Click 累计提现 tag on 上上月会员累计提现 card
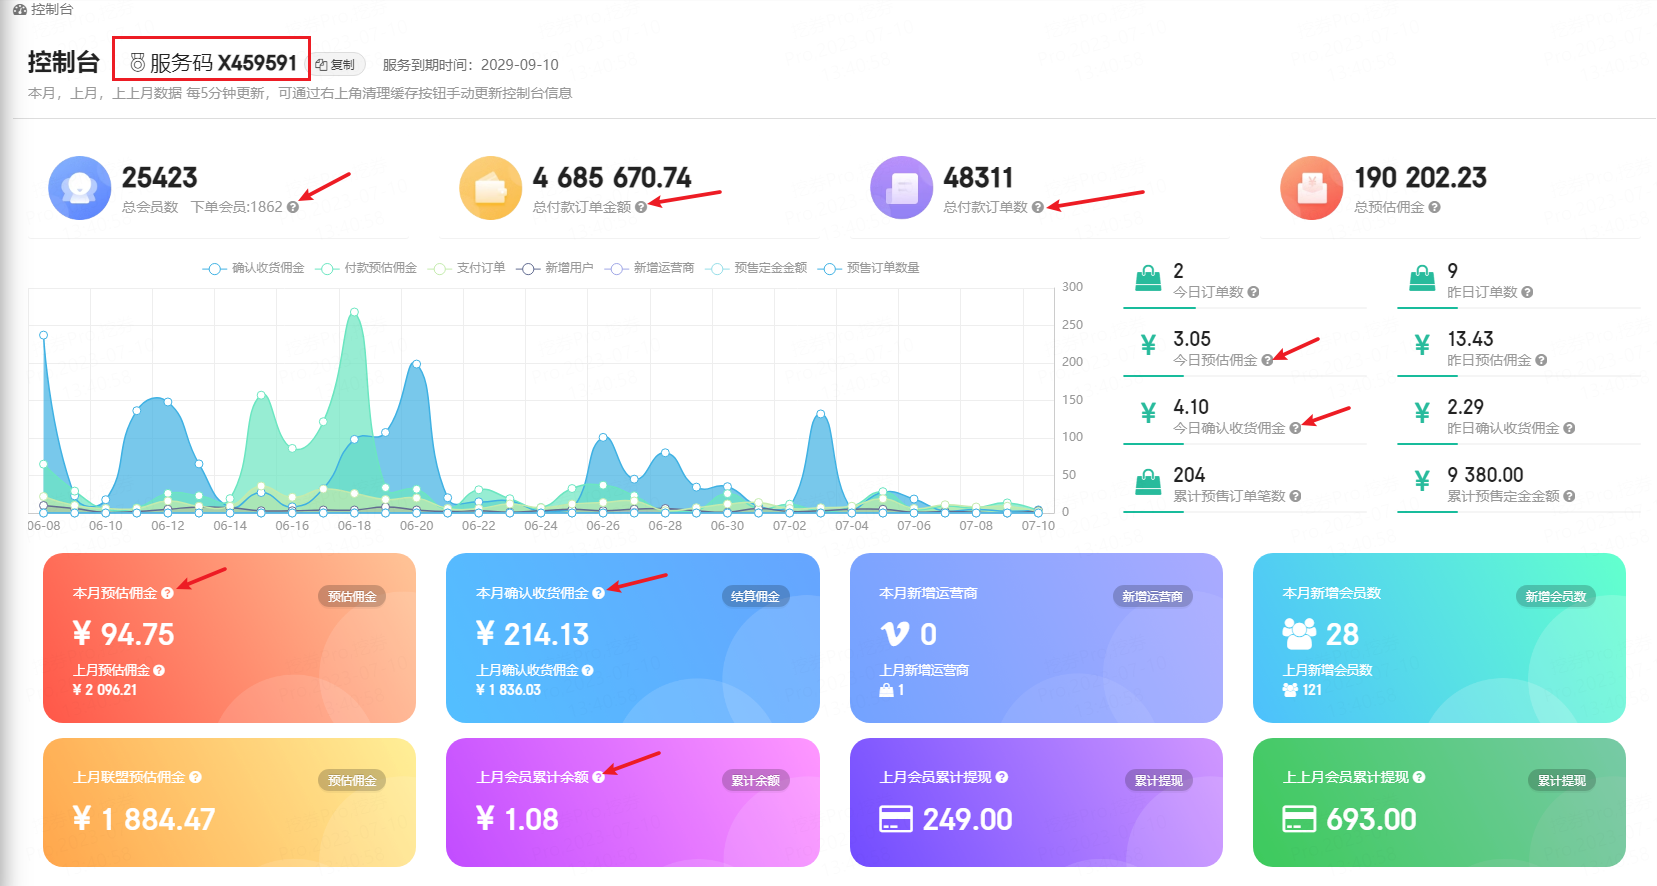The image size is (1657, 886). 1561,780
